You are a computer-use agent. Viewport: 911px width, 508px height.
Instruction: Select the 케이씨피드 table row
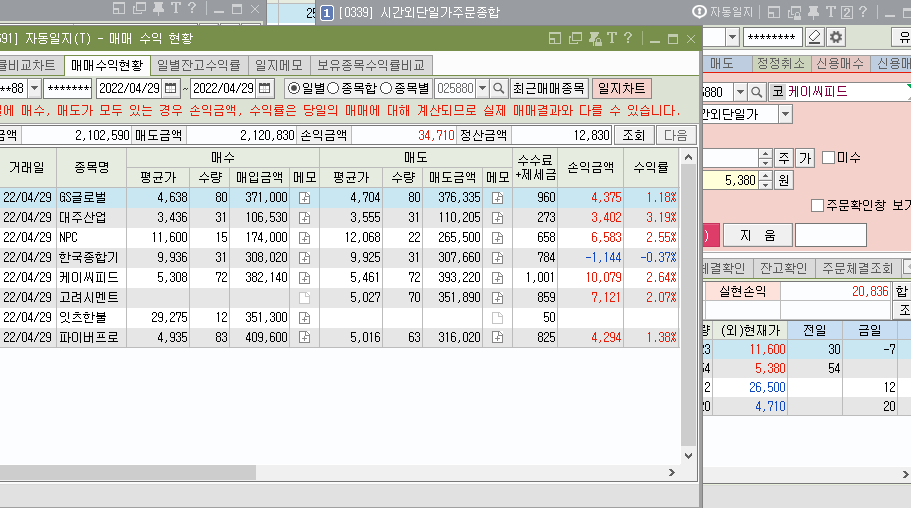point(339,278)
